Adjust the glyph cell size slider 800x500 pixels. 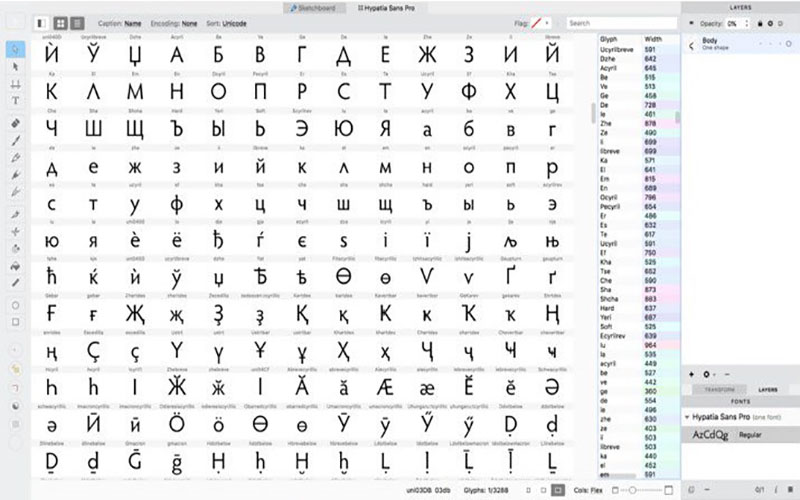[x=632, y=490]
